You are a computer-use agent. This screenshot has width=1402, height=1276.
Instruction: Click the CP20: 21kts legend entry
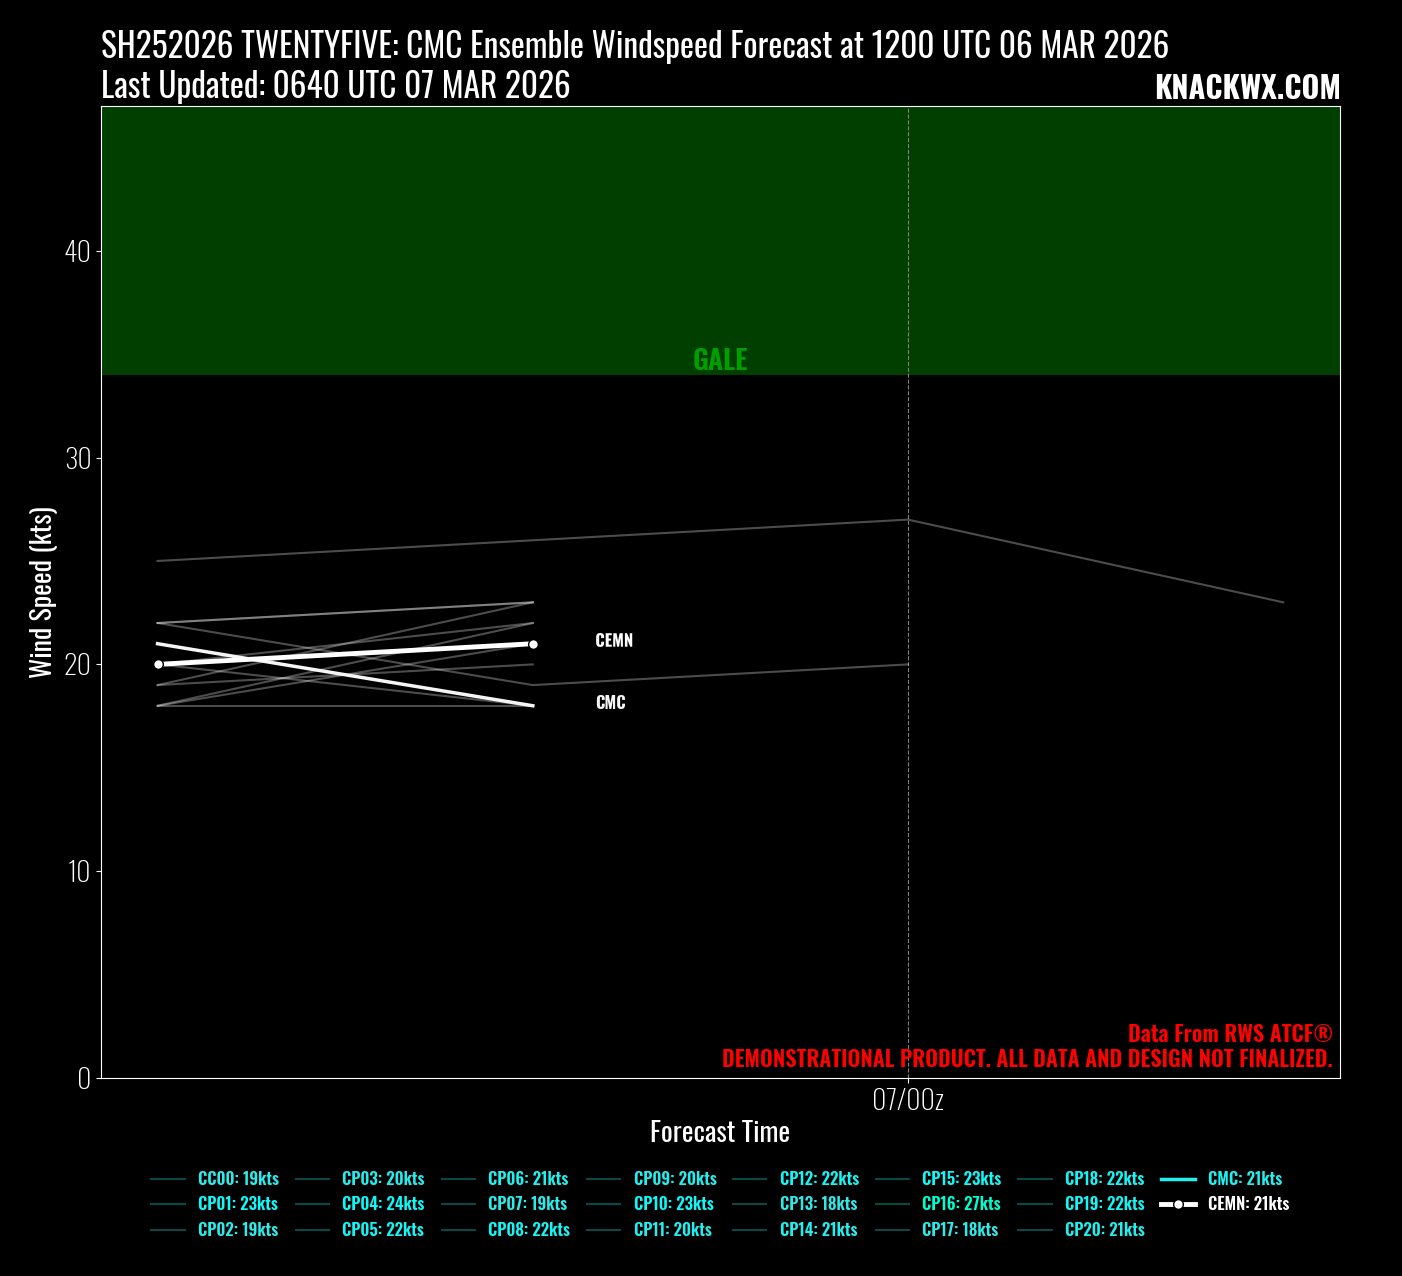[1104, 1229]
